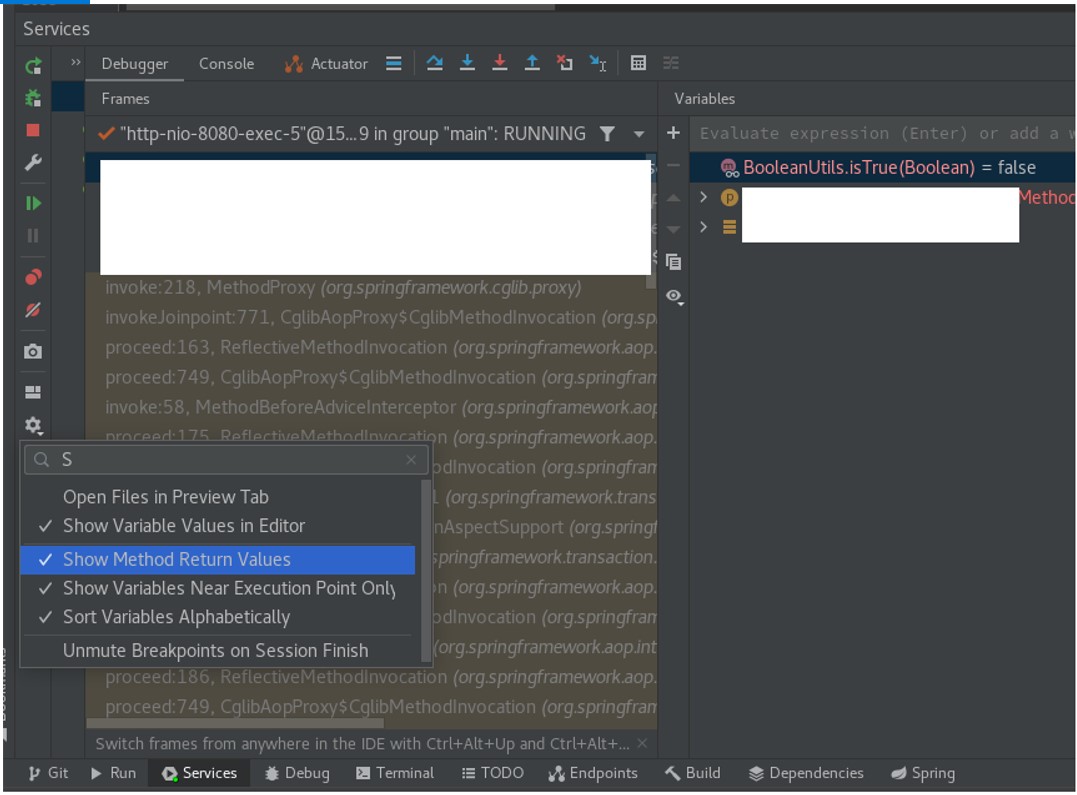This screenshot has width=1077, height=795.
Task: Switch to the Debugger tab
Action: (x=135, y=64)
